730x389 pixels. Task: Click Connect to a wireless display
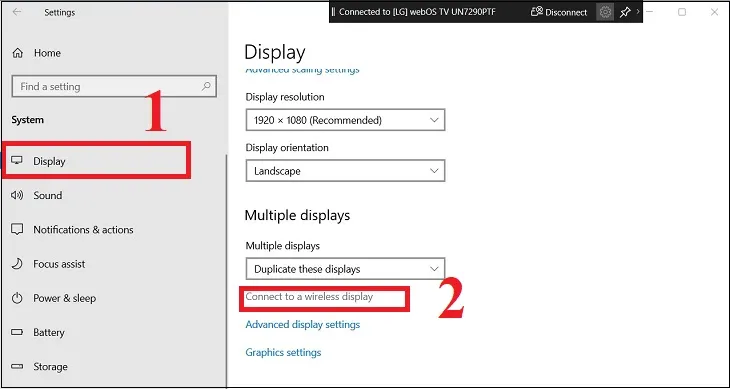(309, 297)
